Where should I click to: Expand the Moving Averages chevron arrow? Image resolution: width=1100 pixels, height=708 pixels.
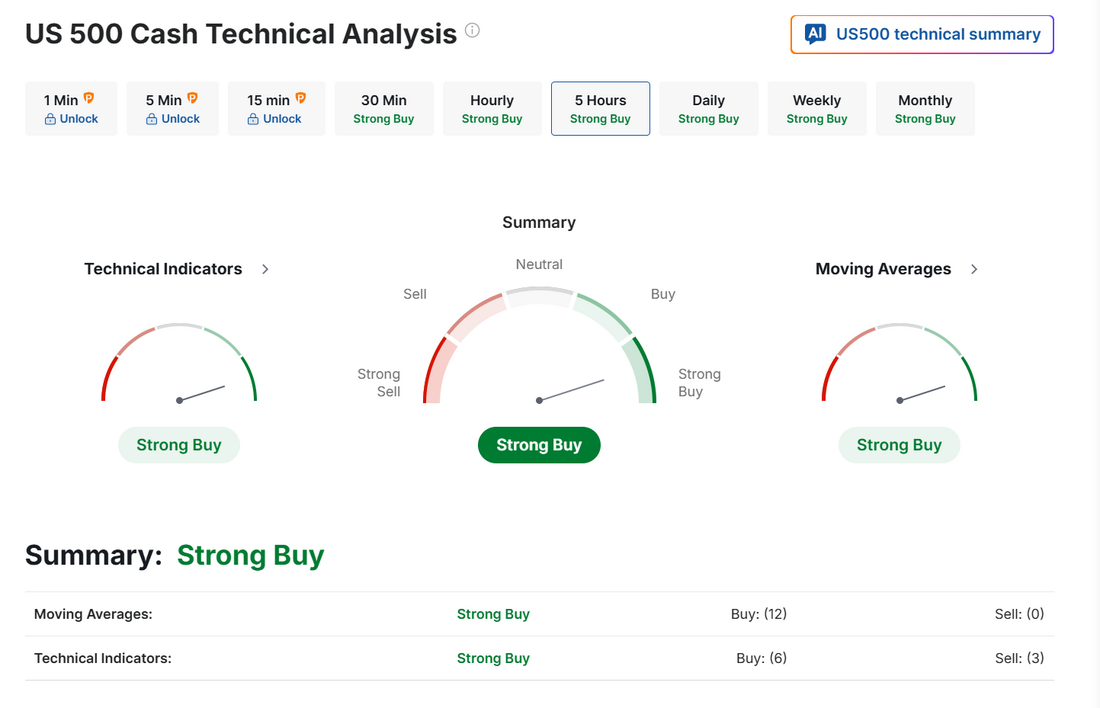[x=974, y=269]
